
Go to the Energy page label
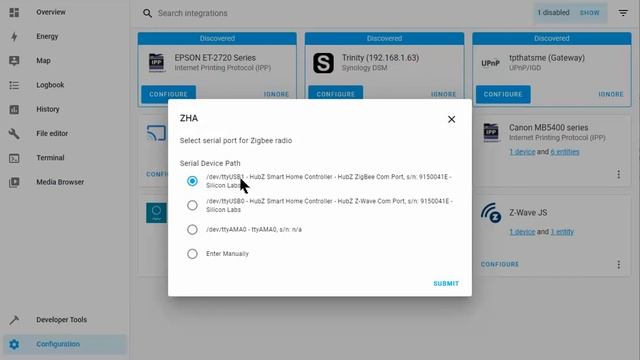[47, 36]
